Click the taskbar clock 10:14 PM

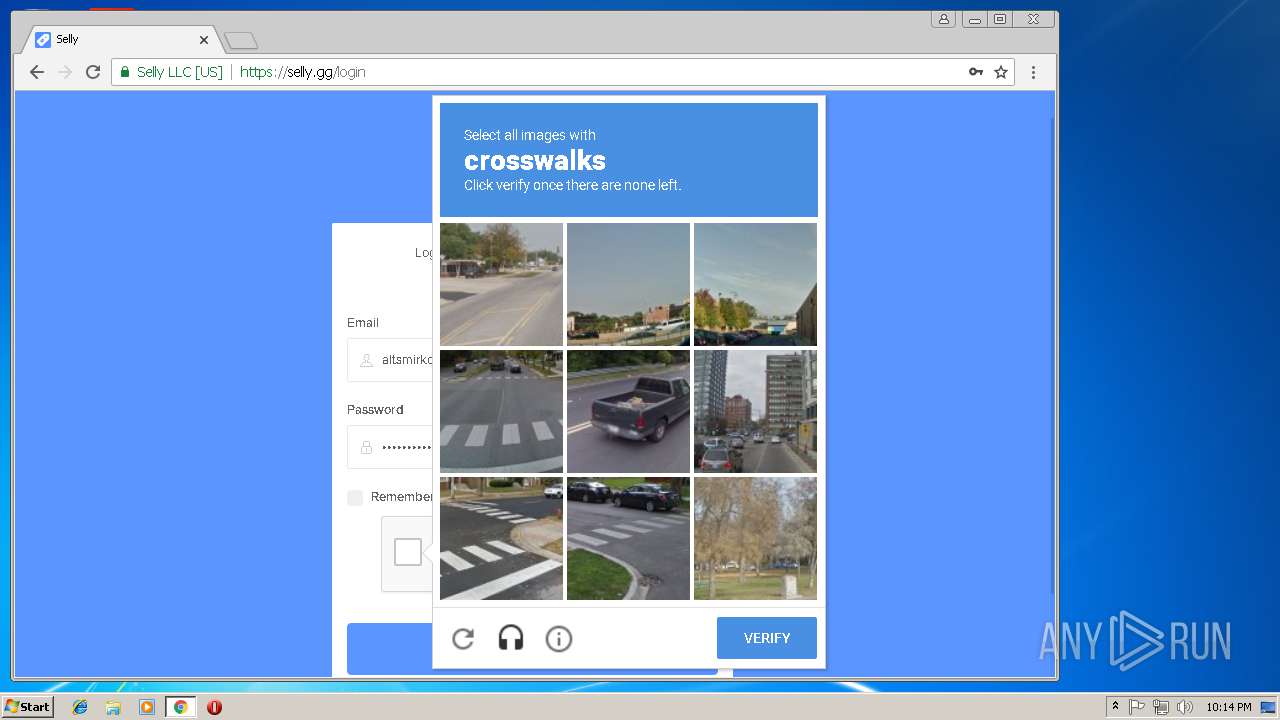pyautogui.click(x=1228, y=707)
